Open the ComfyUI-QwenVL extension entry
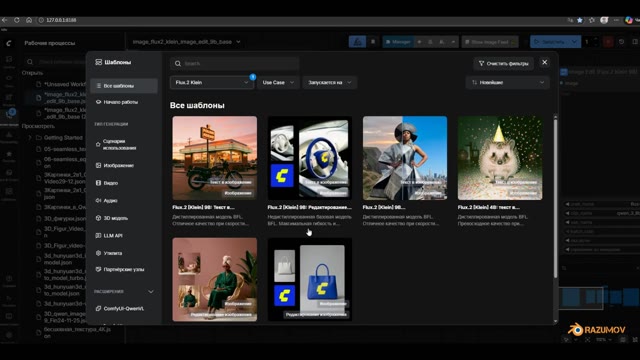This screenshot has height=360, width=640. (124, 309)
